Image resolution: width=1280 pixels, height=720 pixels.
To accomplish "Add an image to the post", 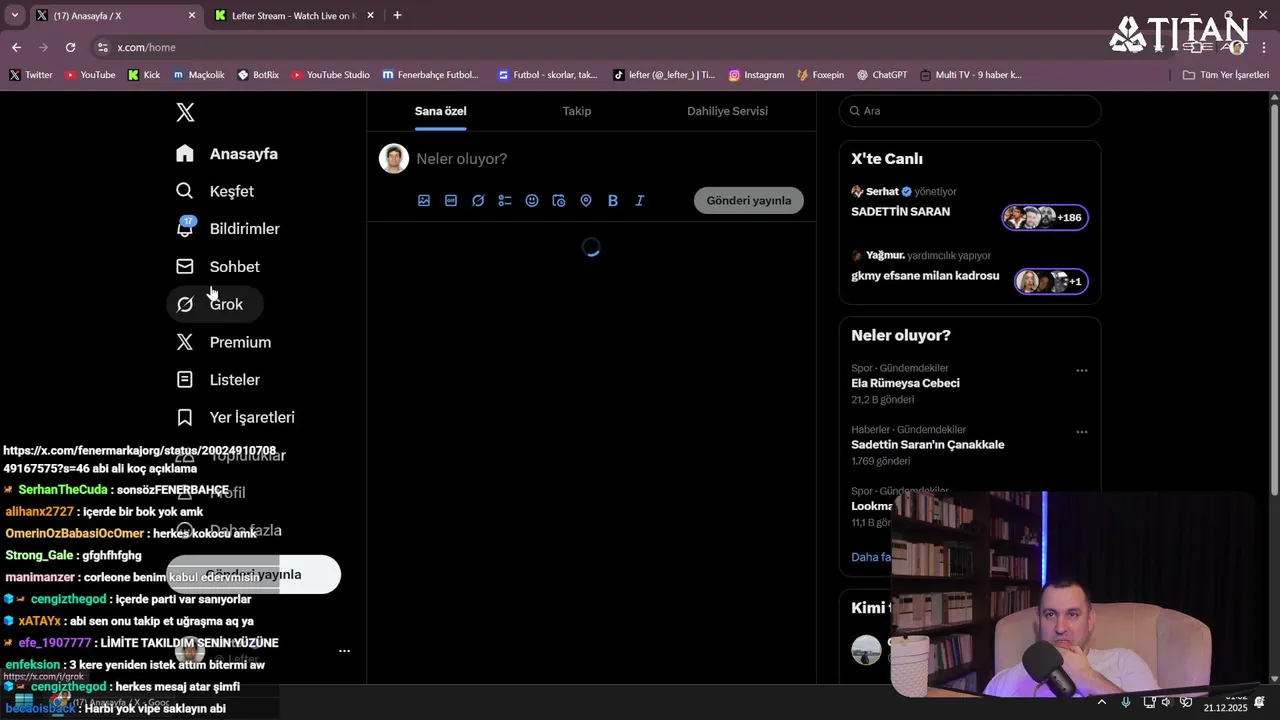I will pyautogui.click(x=424, y=200).
